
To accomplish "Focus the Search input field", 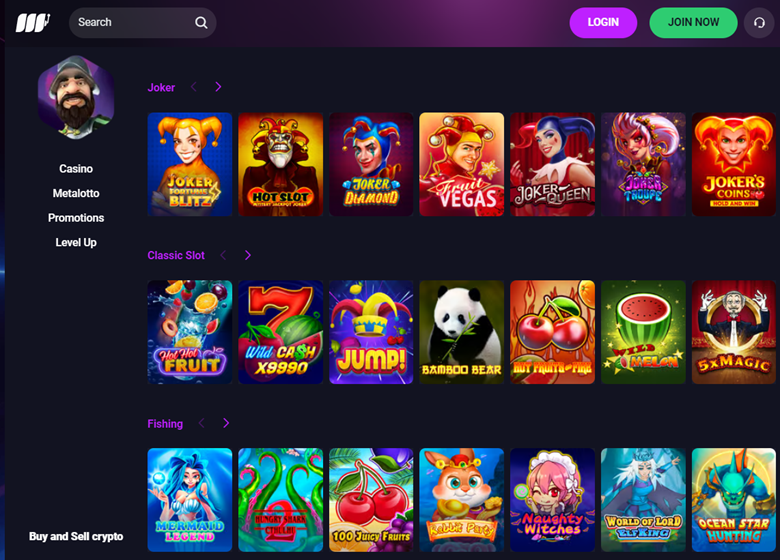I will [x=142, y=22].
